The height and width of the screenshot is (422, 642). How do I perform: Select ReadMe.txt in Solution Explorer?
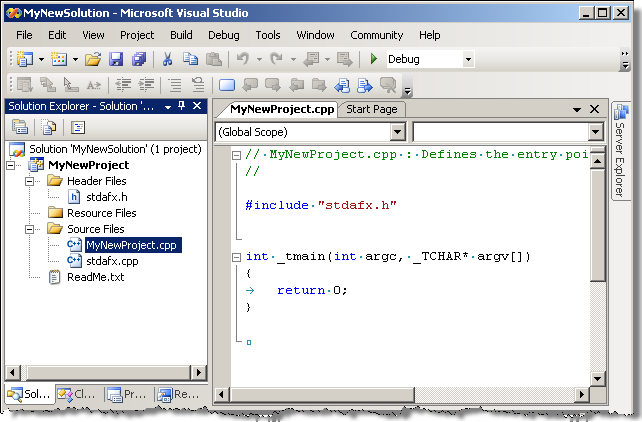(95, 277)
